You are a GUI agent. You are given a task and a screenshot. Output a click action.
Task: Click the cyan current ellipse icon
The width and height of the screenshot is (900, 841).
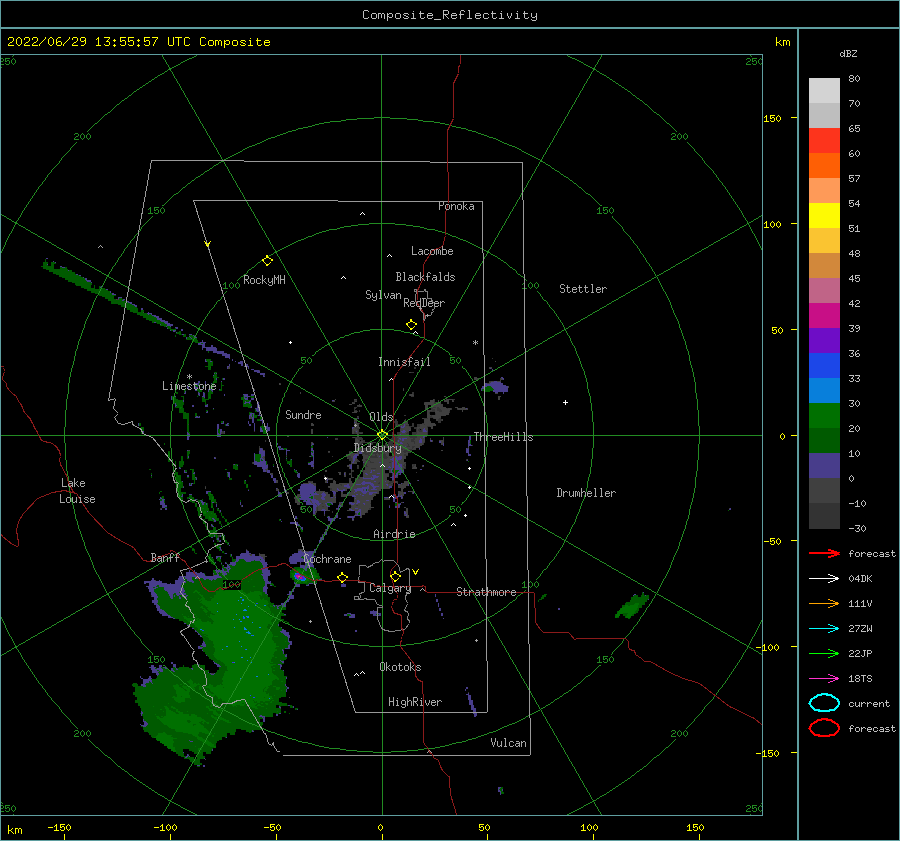pyautogui.click(x=824, y=703)
